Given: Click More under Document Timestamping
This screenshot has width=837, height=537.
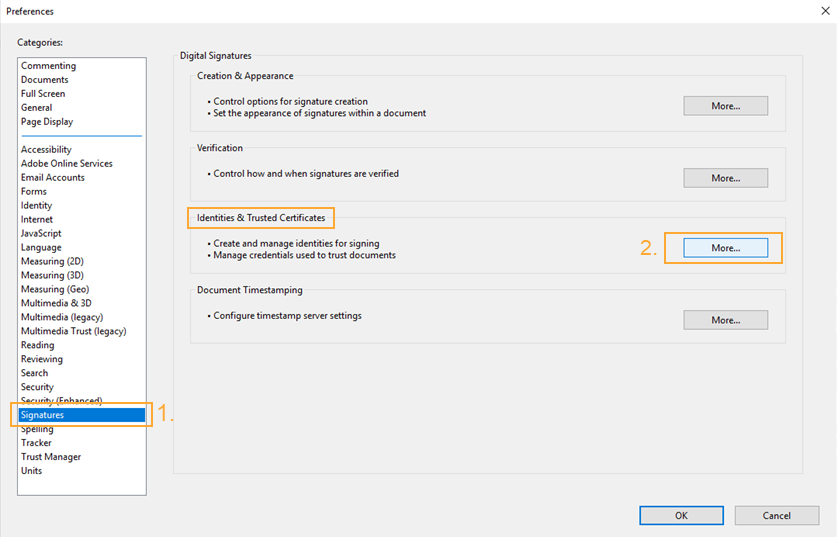Looking at the screenshot, I should tap(725, 320).
